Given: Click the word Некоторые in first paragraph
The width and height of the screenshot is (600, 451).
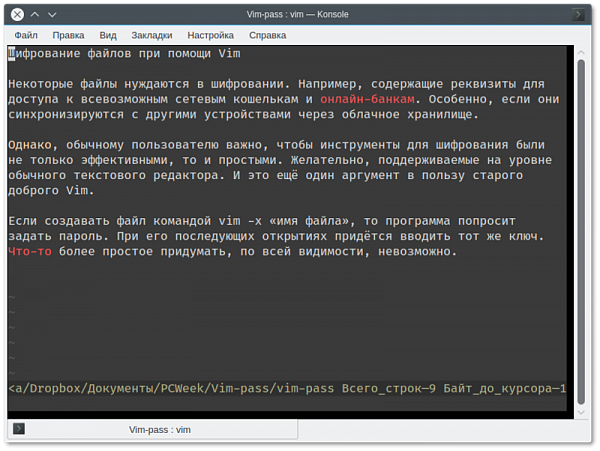Looking at the screenshot, I should point(41,84).
